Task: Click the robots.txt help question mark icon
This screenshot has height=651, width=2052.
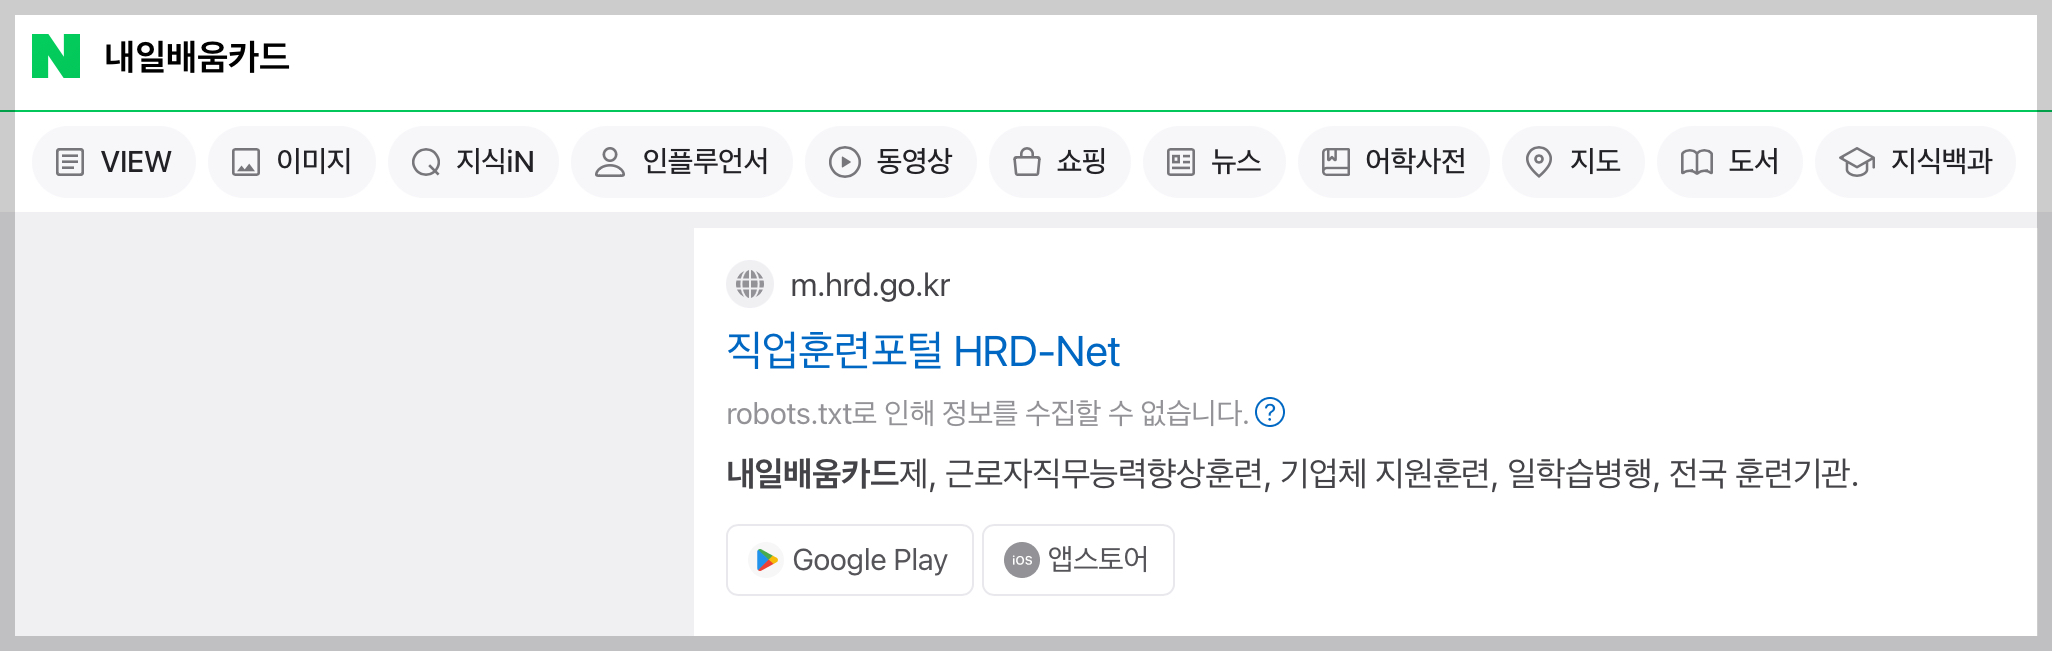Action: 1270,412
